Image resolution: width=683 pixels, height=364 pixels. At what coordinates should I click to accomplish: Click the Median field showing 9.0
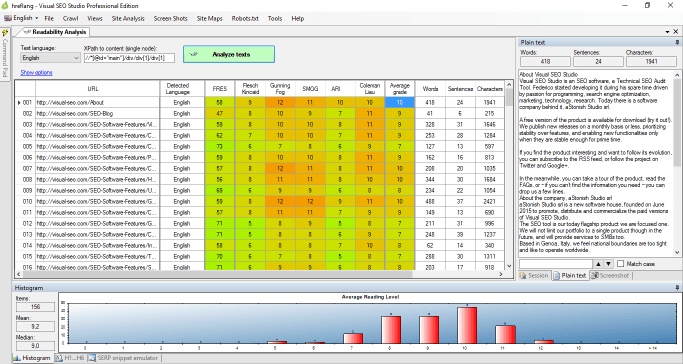(35, 346)
